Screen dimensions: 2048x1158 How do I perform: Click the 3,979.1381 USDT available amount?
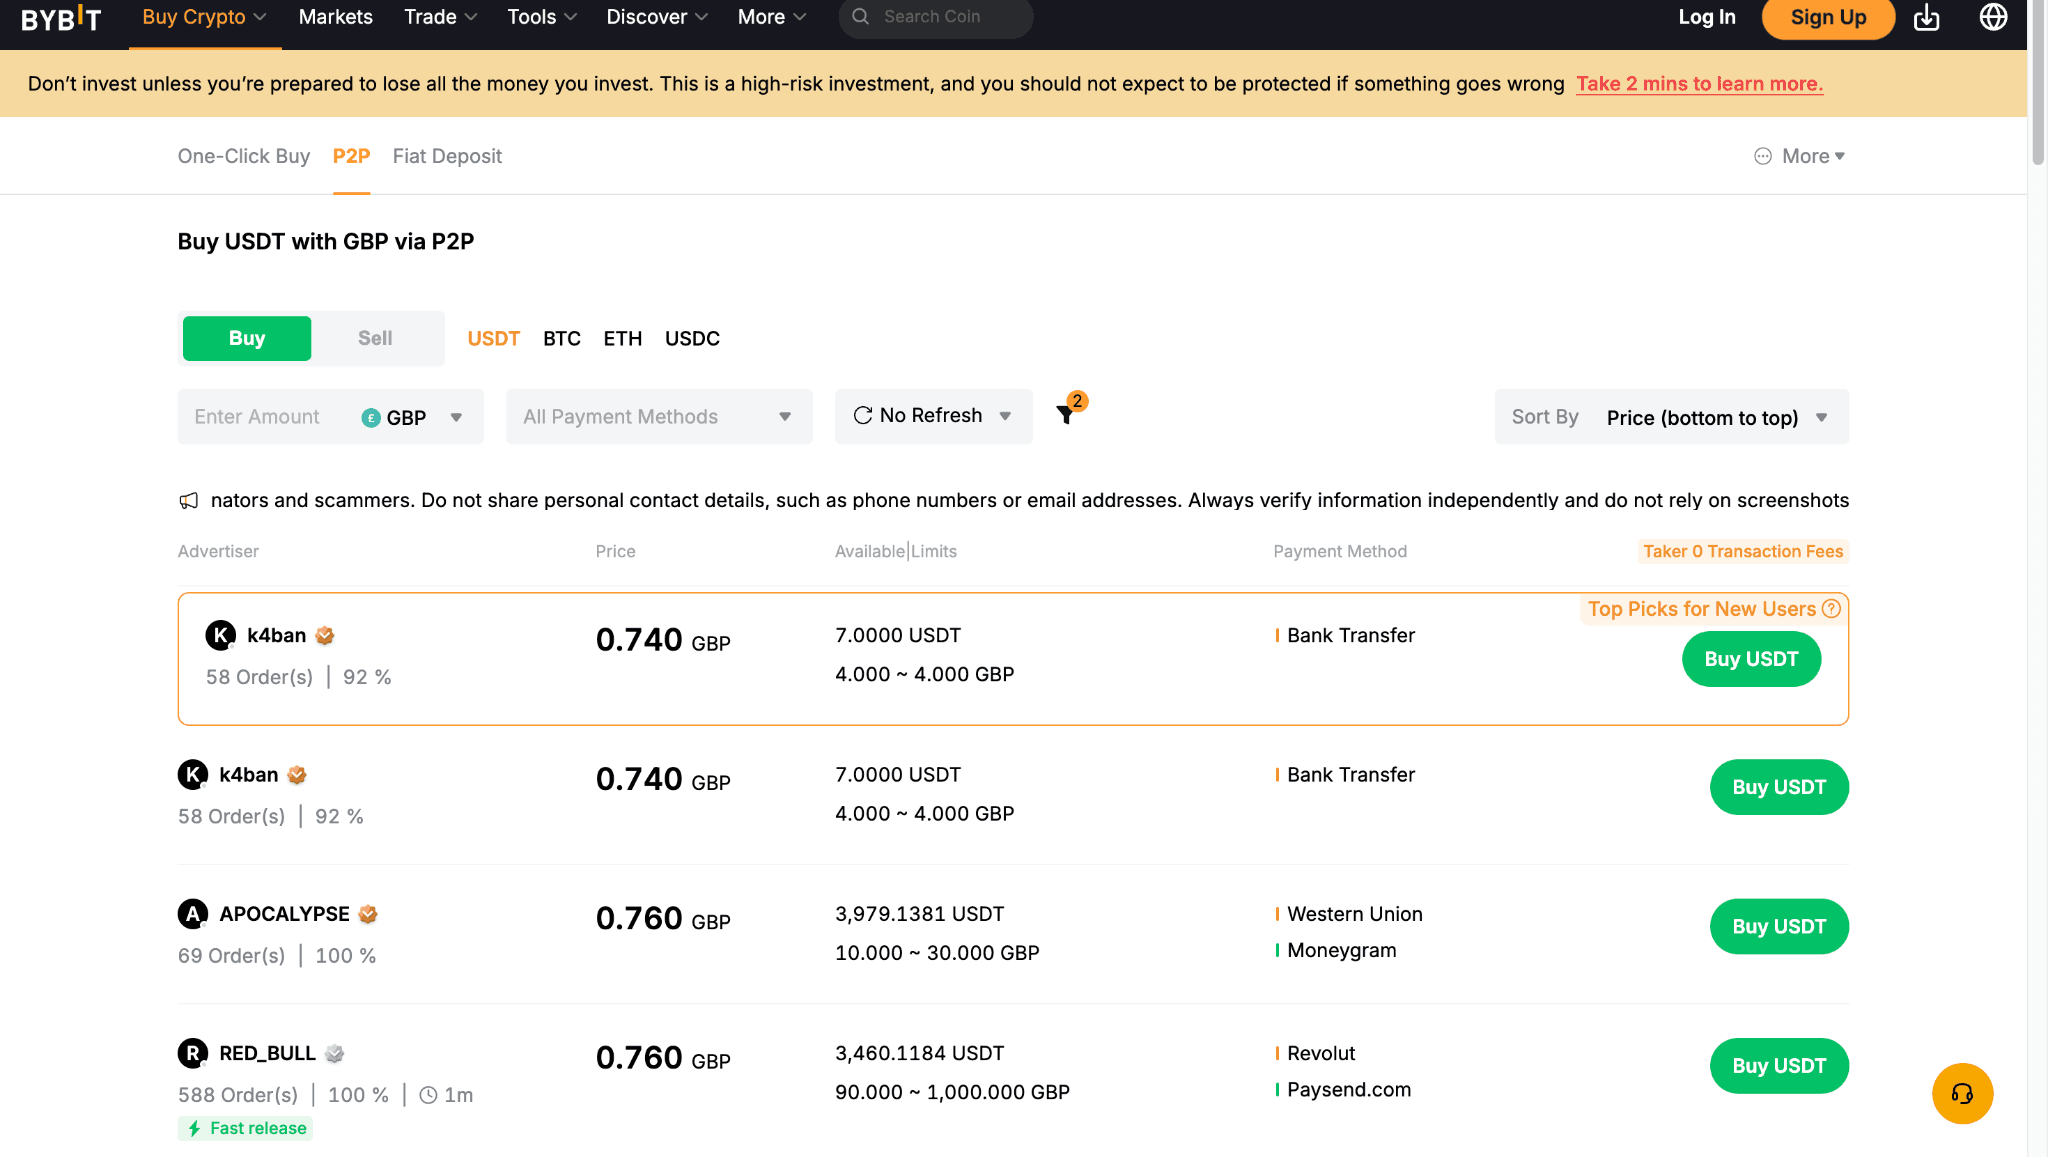pos(919,914)
